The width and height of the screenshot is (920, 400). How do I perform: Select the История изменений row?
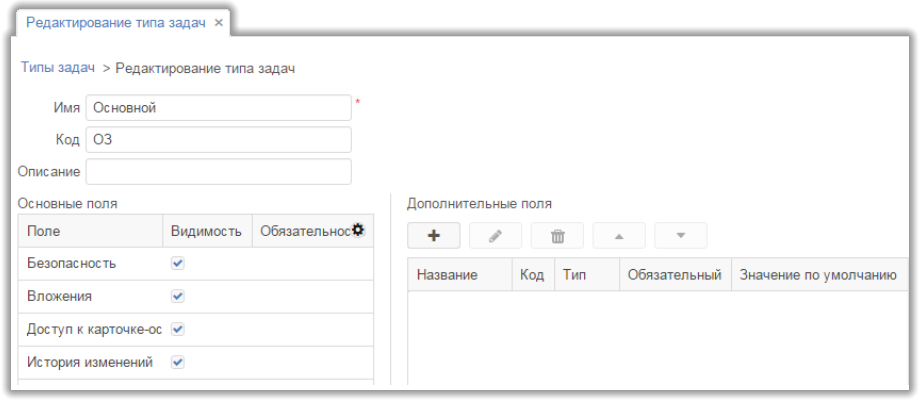[x=195, y=362]
